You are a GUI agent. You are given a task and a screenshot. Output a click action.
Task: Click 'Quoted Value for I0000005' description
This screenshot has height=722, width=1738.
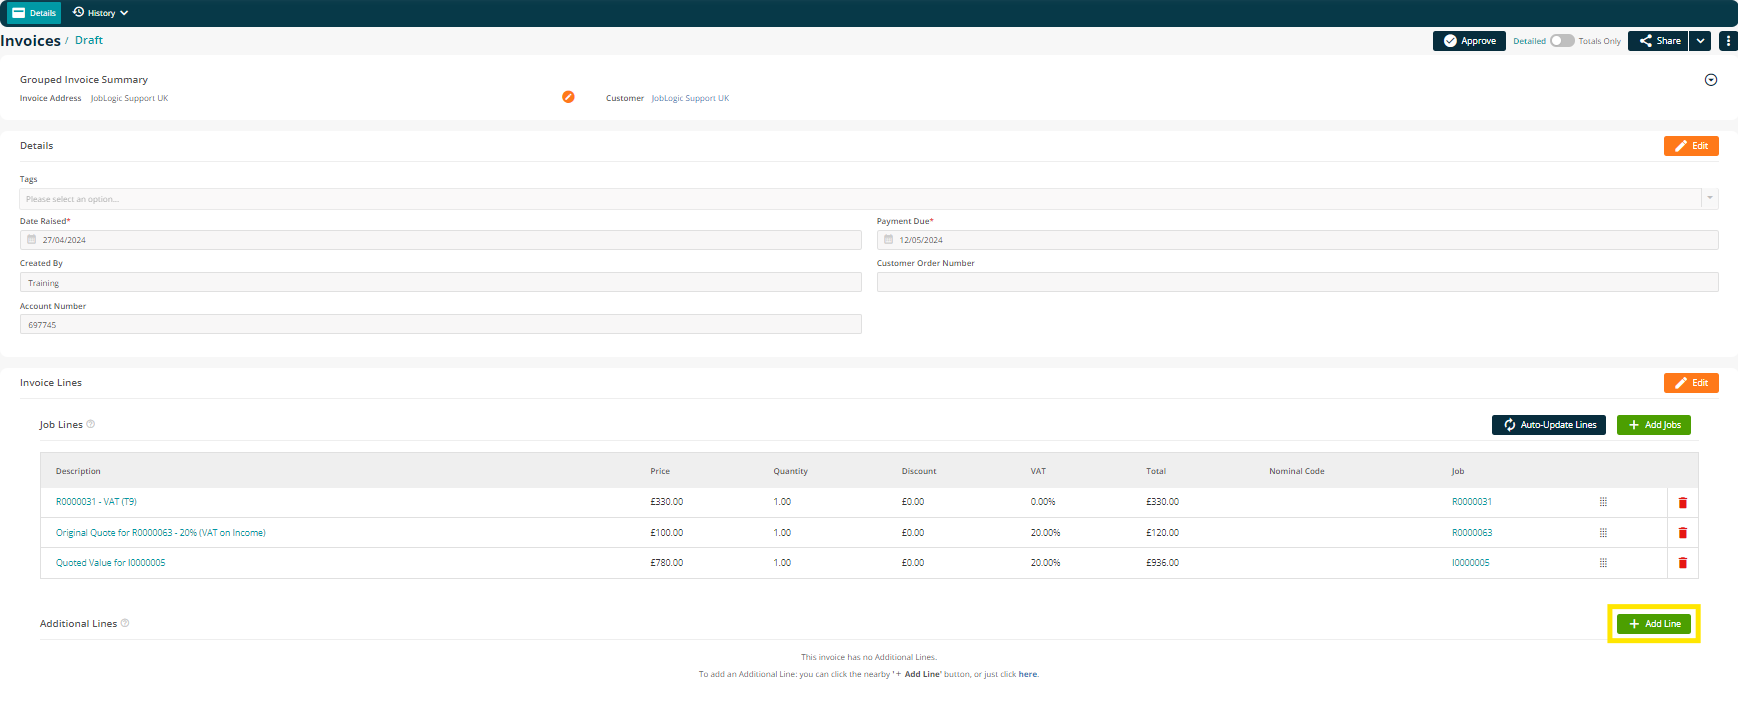111,563
